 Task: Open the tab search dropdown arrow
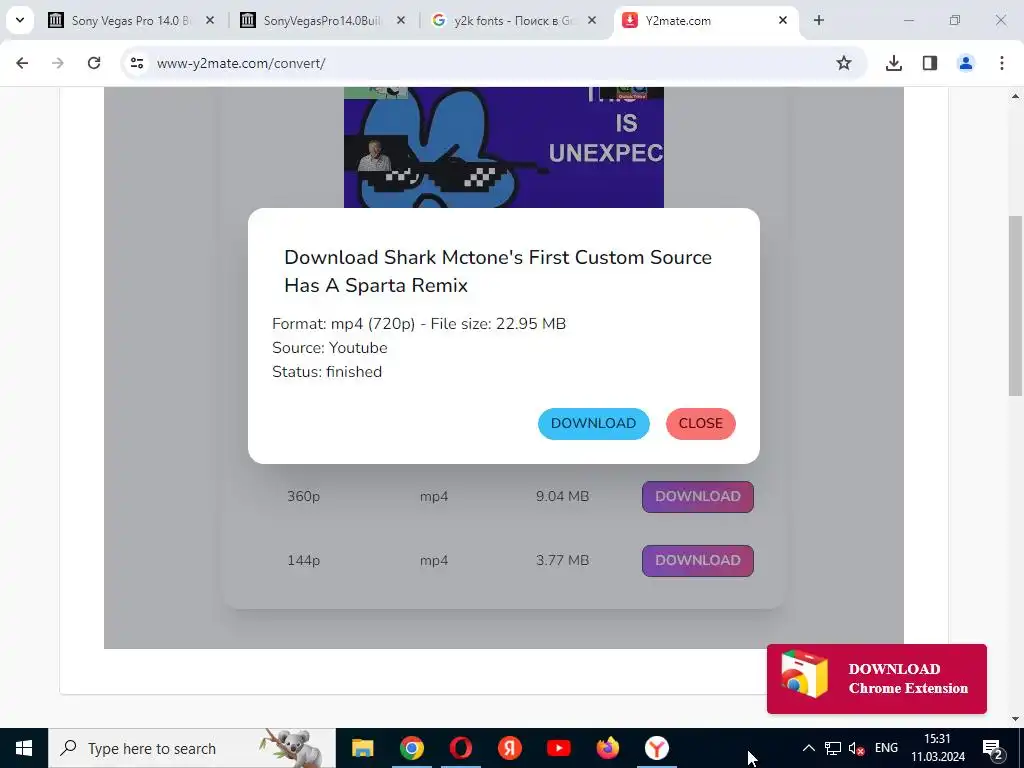(x=20, y=20)
